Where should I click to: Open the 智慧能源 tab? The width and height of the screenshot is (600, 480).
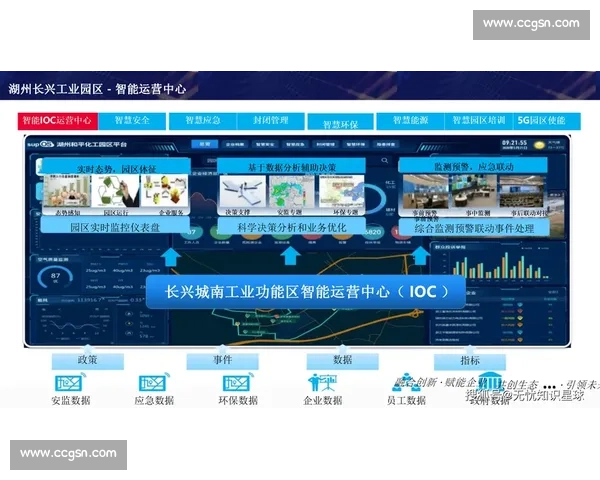click(410, 121)
